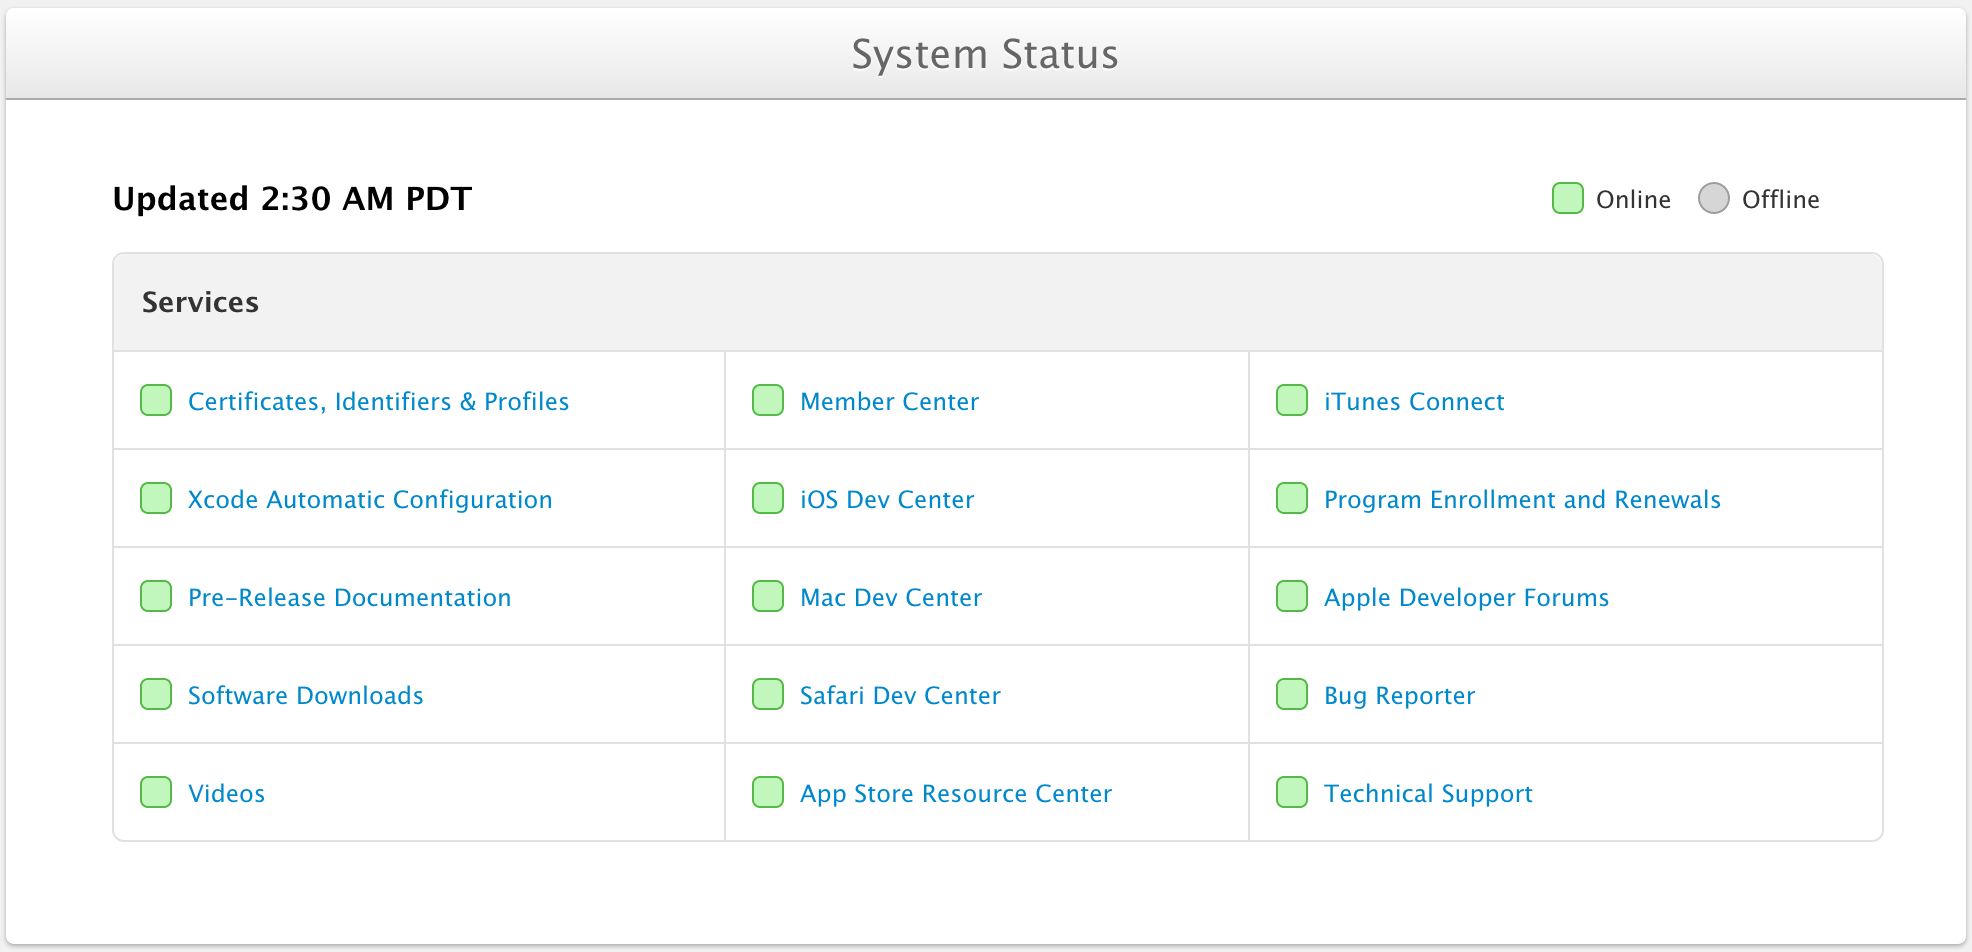Click the green status icon beside Xcode Automatic Configuration

156,498
